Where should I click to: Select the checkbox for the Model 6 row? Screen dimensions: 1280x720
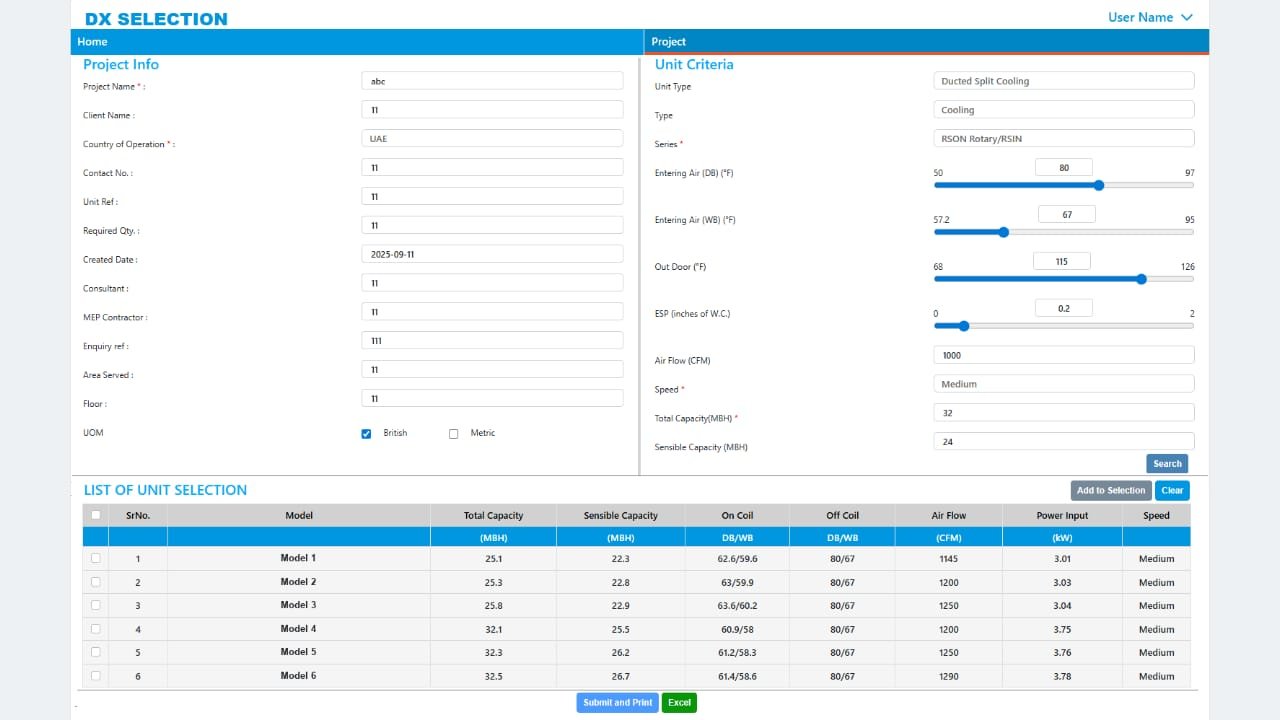(x=96, y=676)
